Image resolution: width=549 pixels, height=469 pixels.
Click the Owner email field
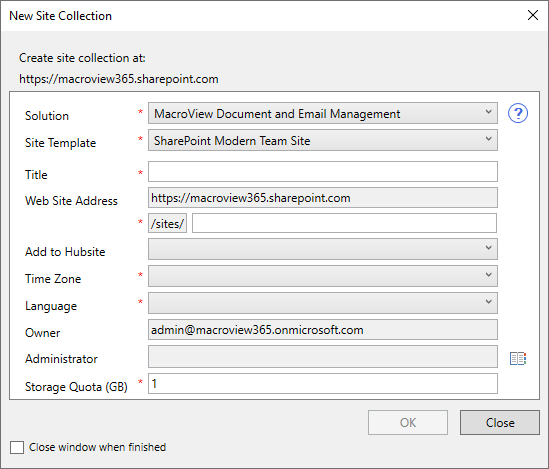(322, 329)
